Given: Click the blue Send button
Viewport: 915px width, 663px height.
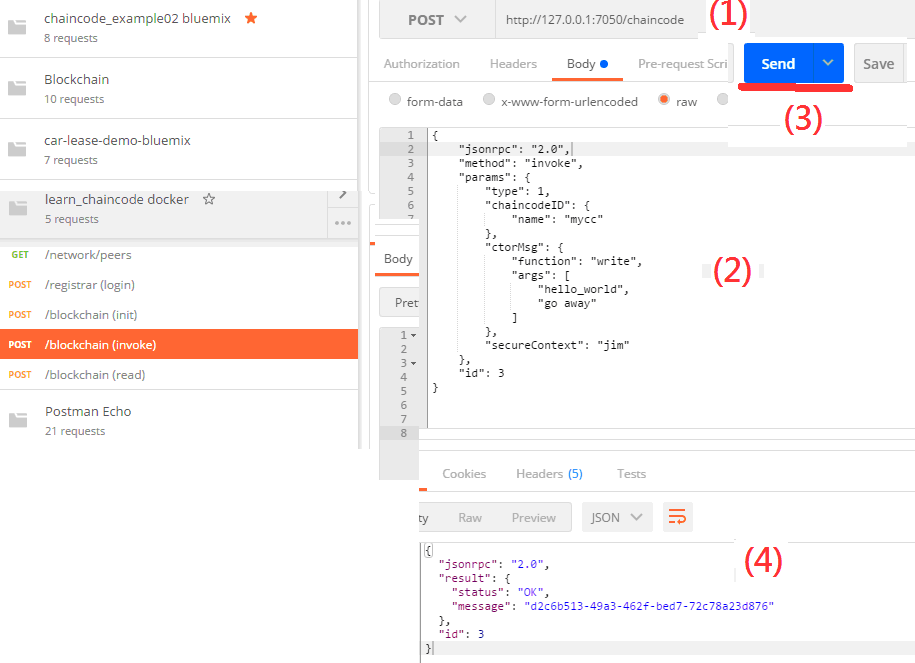Looking at the screenshot, I should [x=778, y=63].
